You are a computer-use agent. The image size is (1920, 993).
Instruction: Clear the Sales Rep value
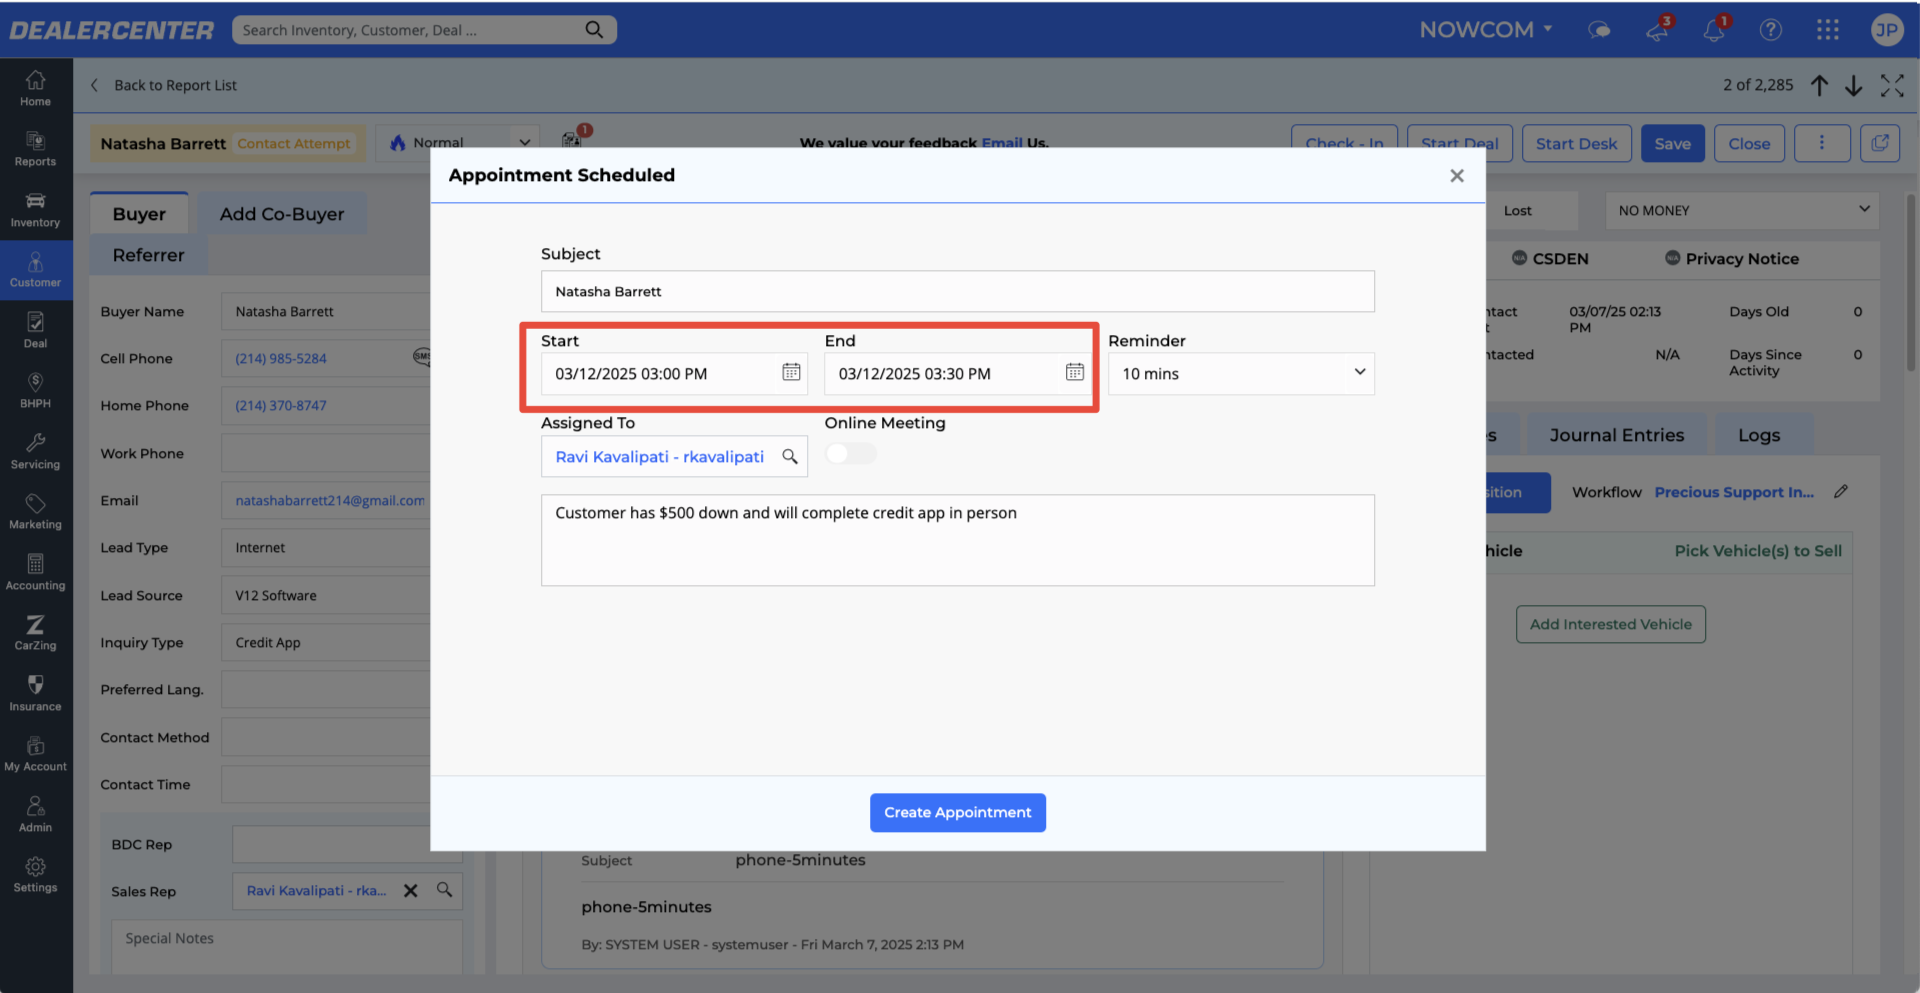[x=410, y=890]
